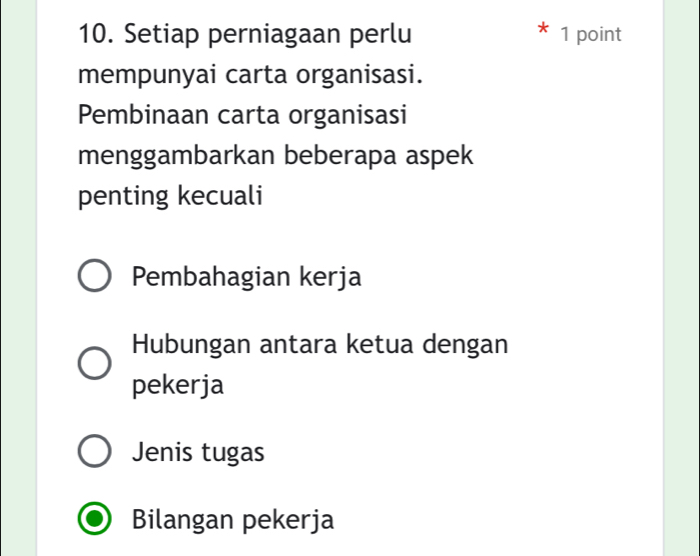Click the question number "10."
The width and height of the screenshot is (700, 556).
pyautogui.click(x=94, y=35)
